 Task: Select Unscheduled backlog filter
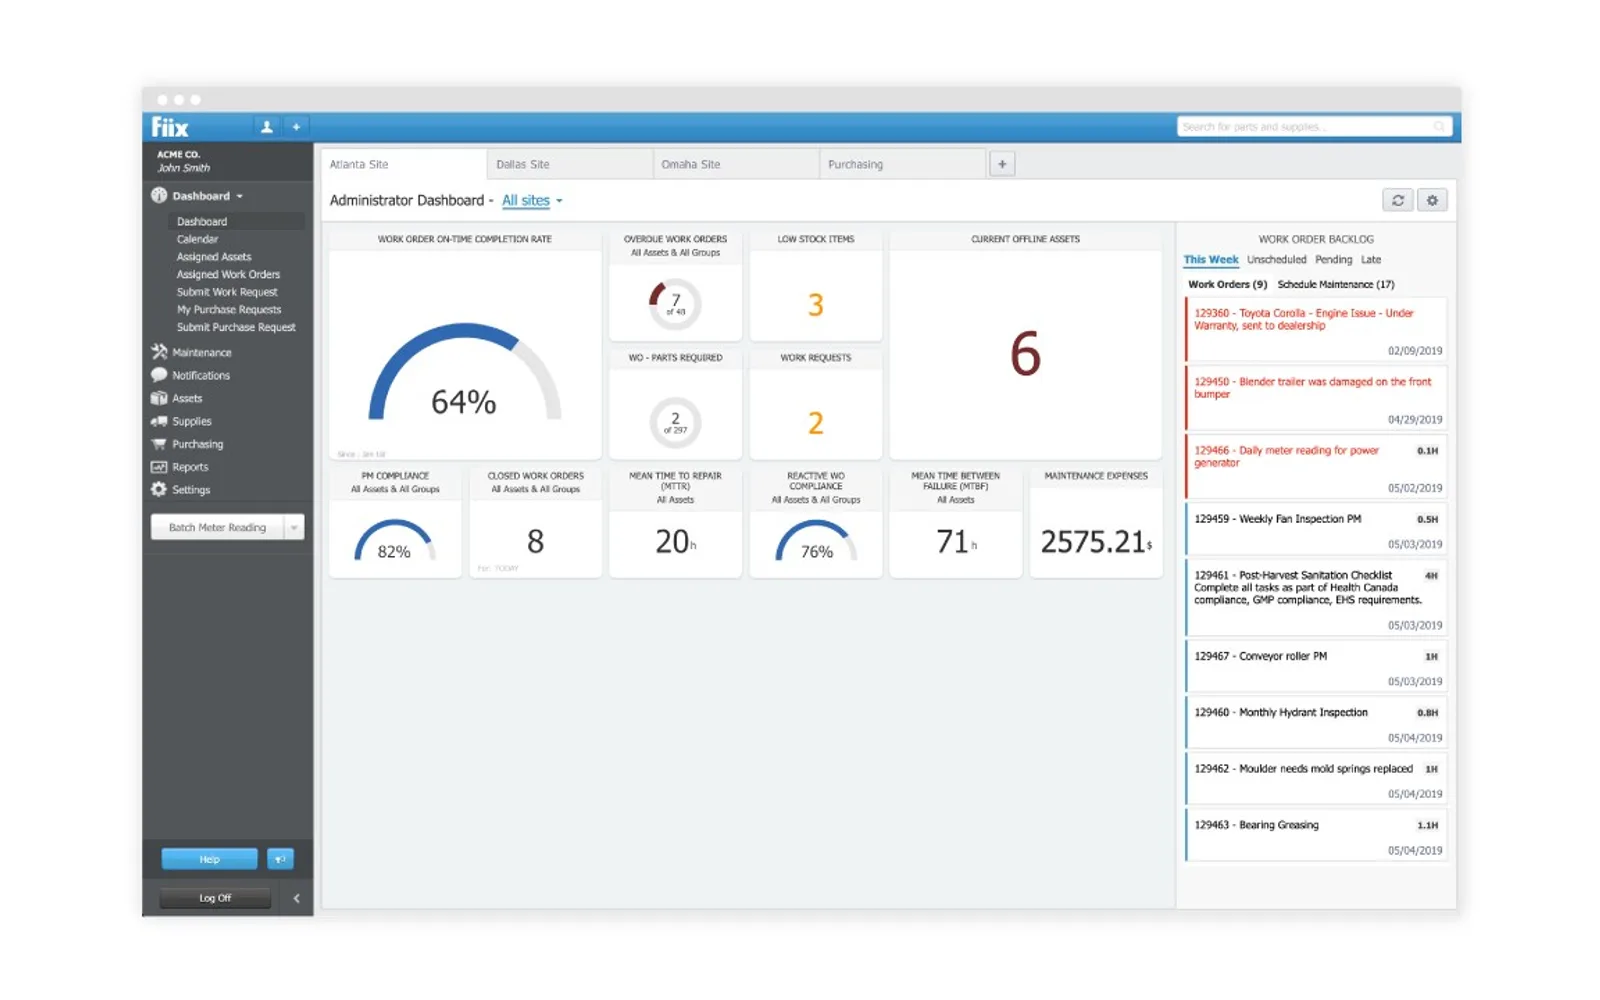click(1276, 260)
